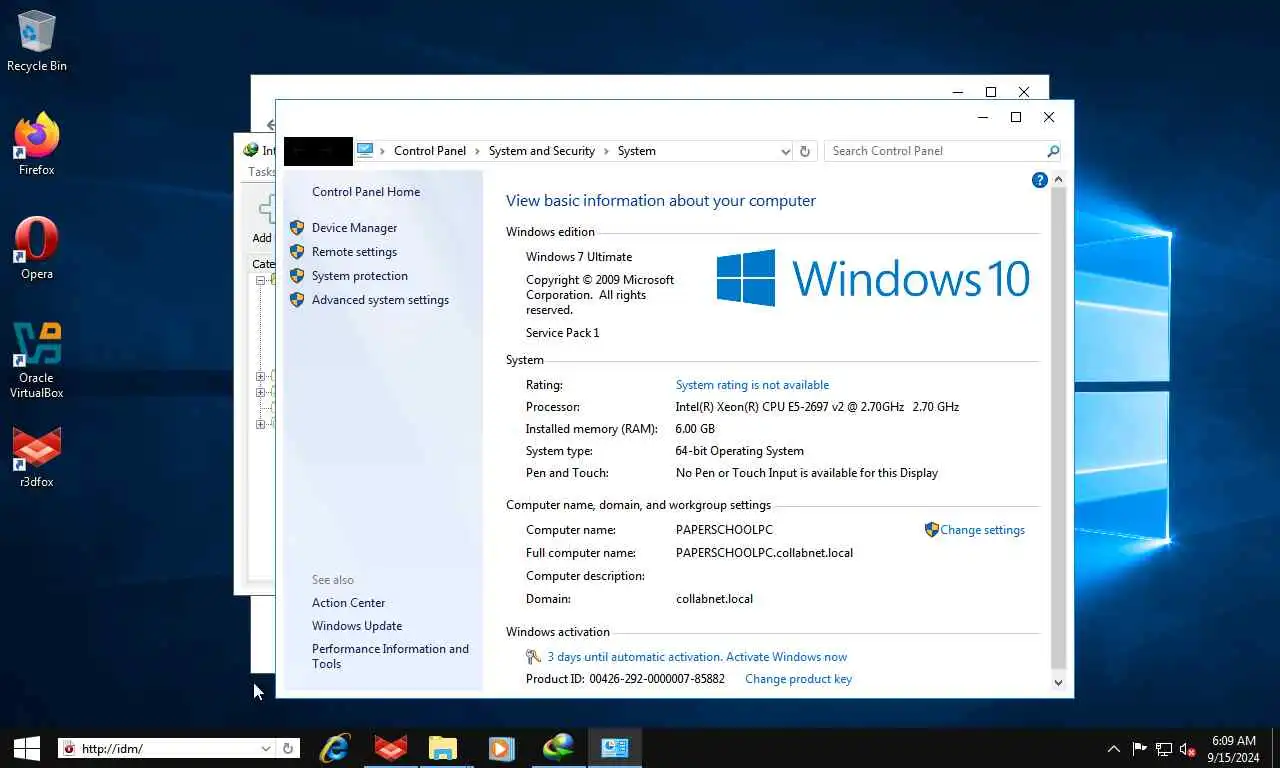Click the Internet Download Manager title icon behind
The width and height of the screenshot is (1280, 768).
(251, 150)
